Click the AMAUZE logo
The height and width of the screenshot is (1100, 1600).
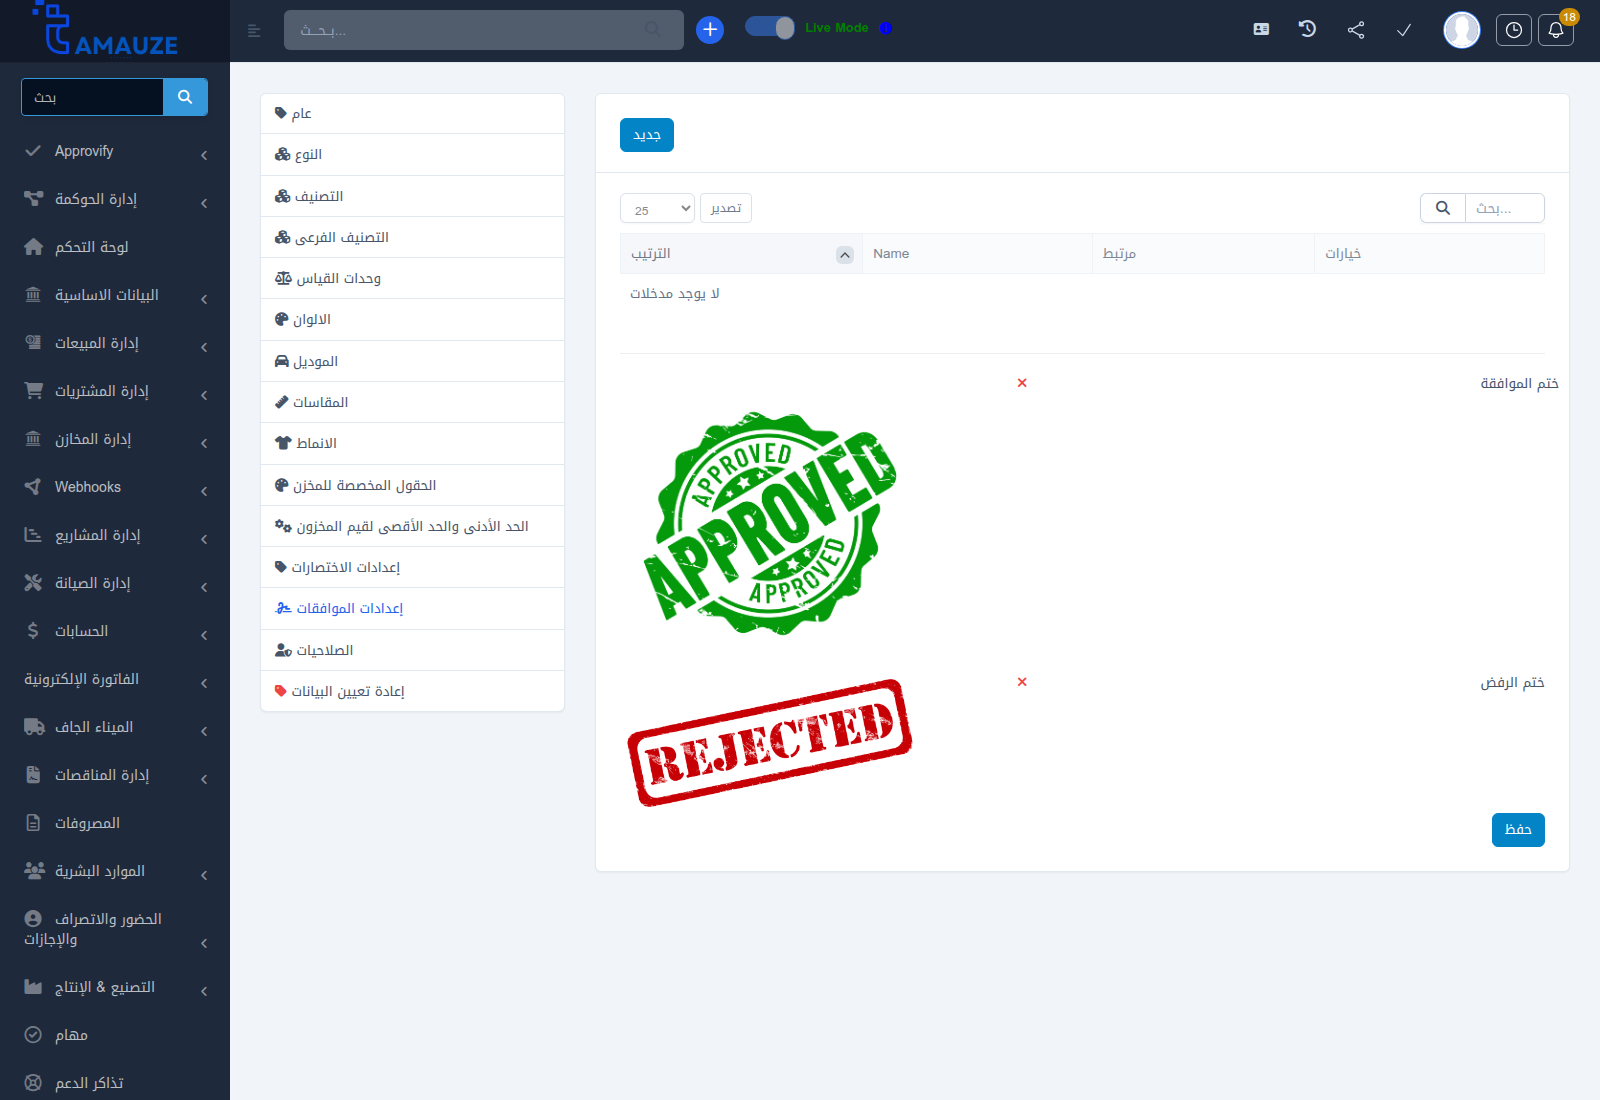coord(106,29)
